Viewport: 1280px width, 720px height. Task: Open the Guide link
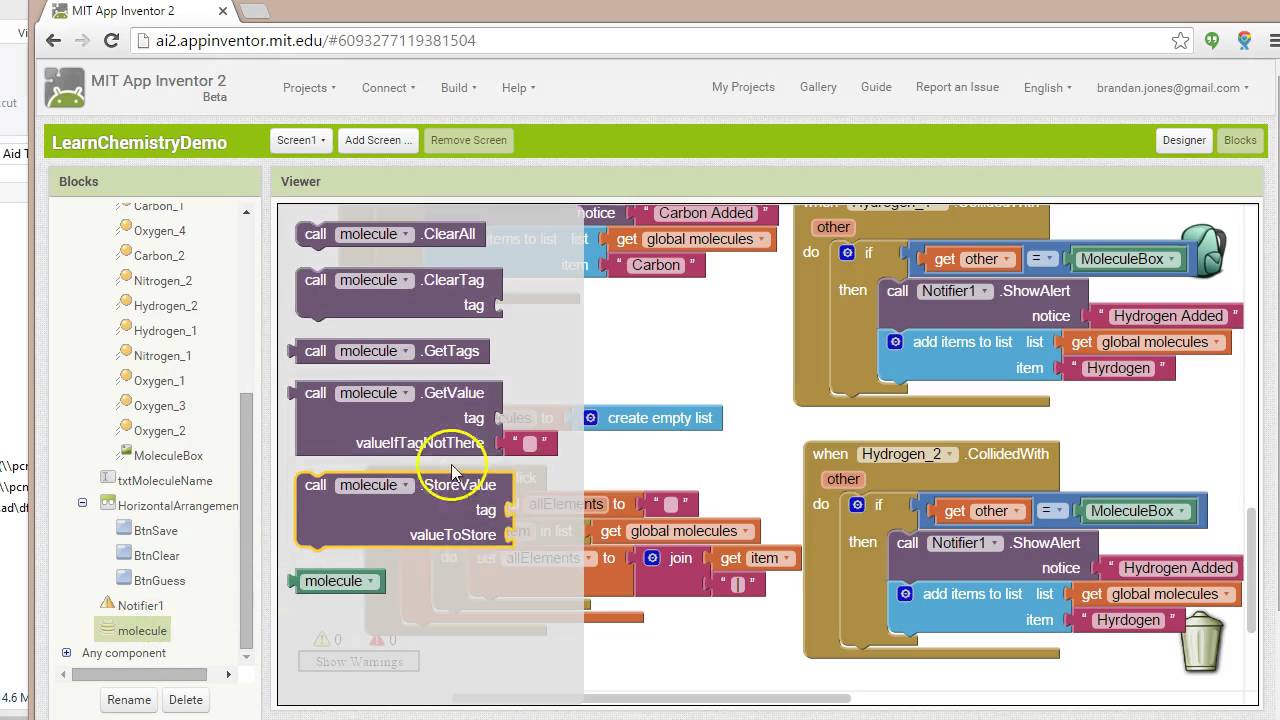pyautogui.click(x=876, y=87)
